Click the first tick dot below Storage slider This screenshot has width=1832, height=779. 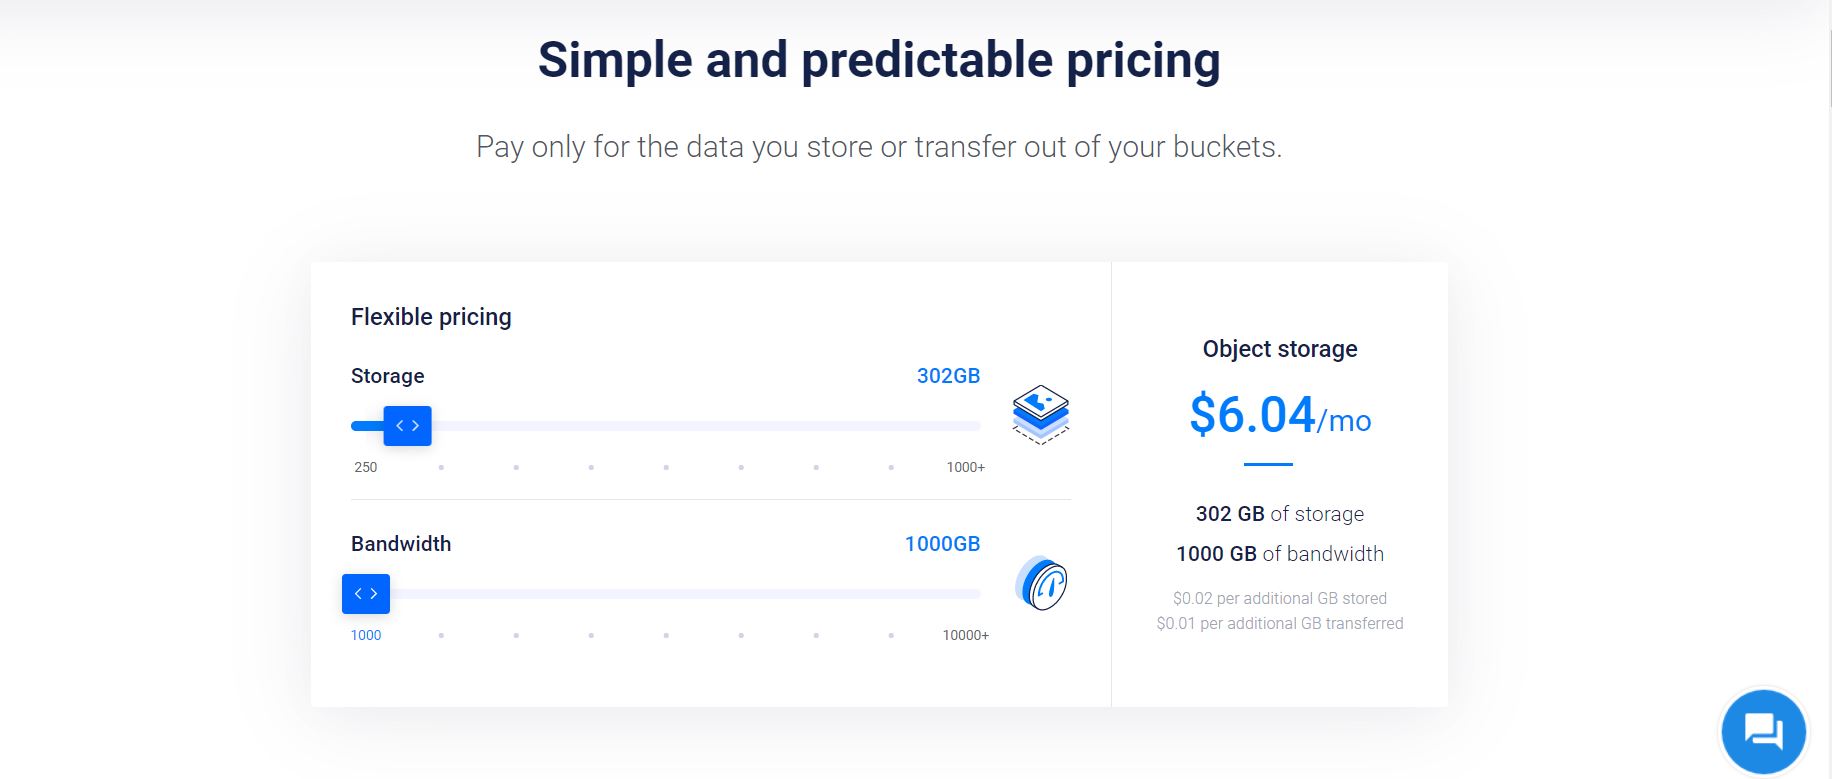(x=441, y=467)
